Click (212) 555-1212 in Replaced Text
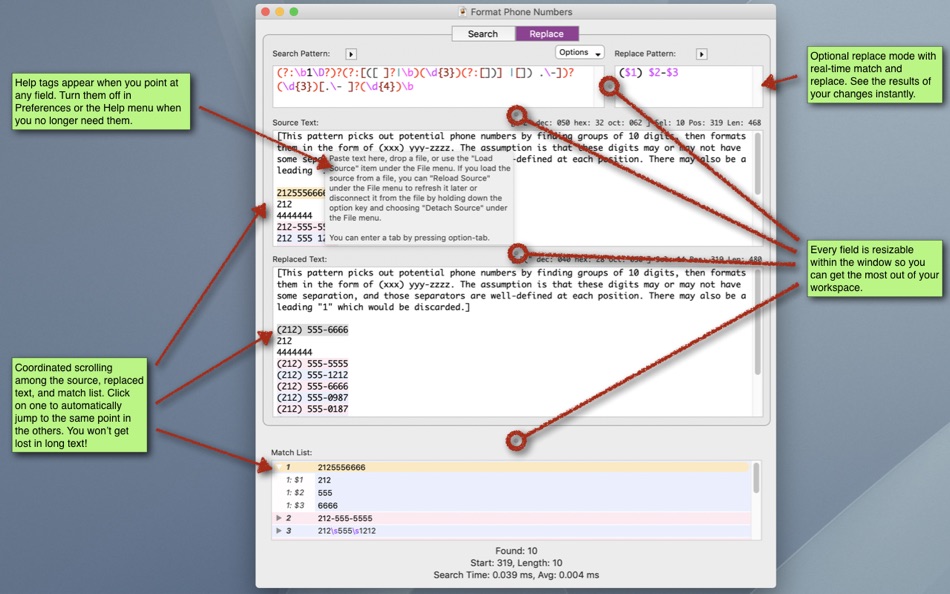Screen dimensions: 950x594 tap(313, 375)
